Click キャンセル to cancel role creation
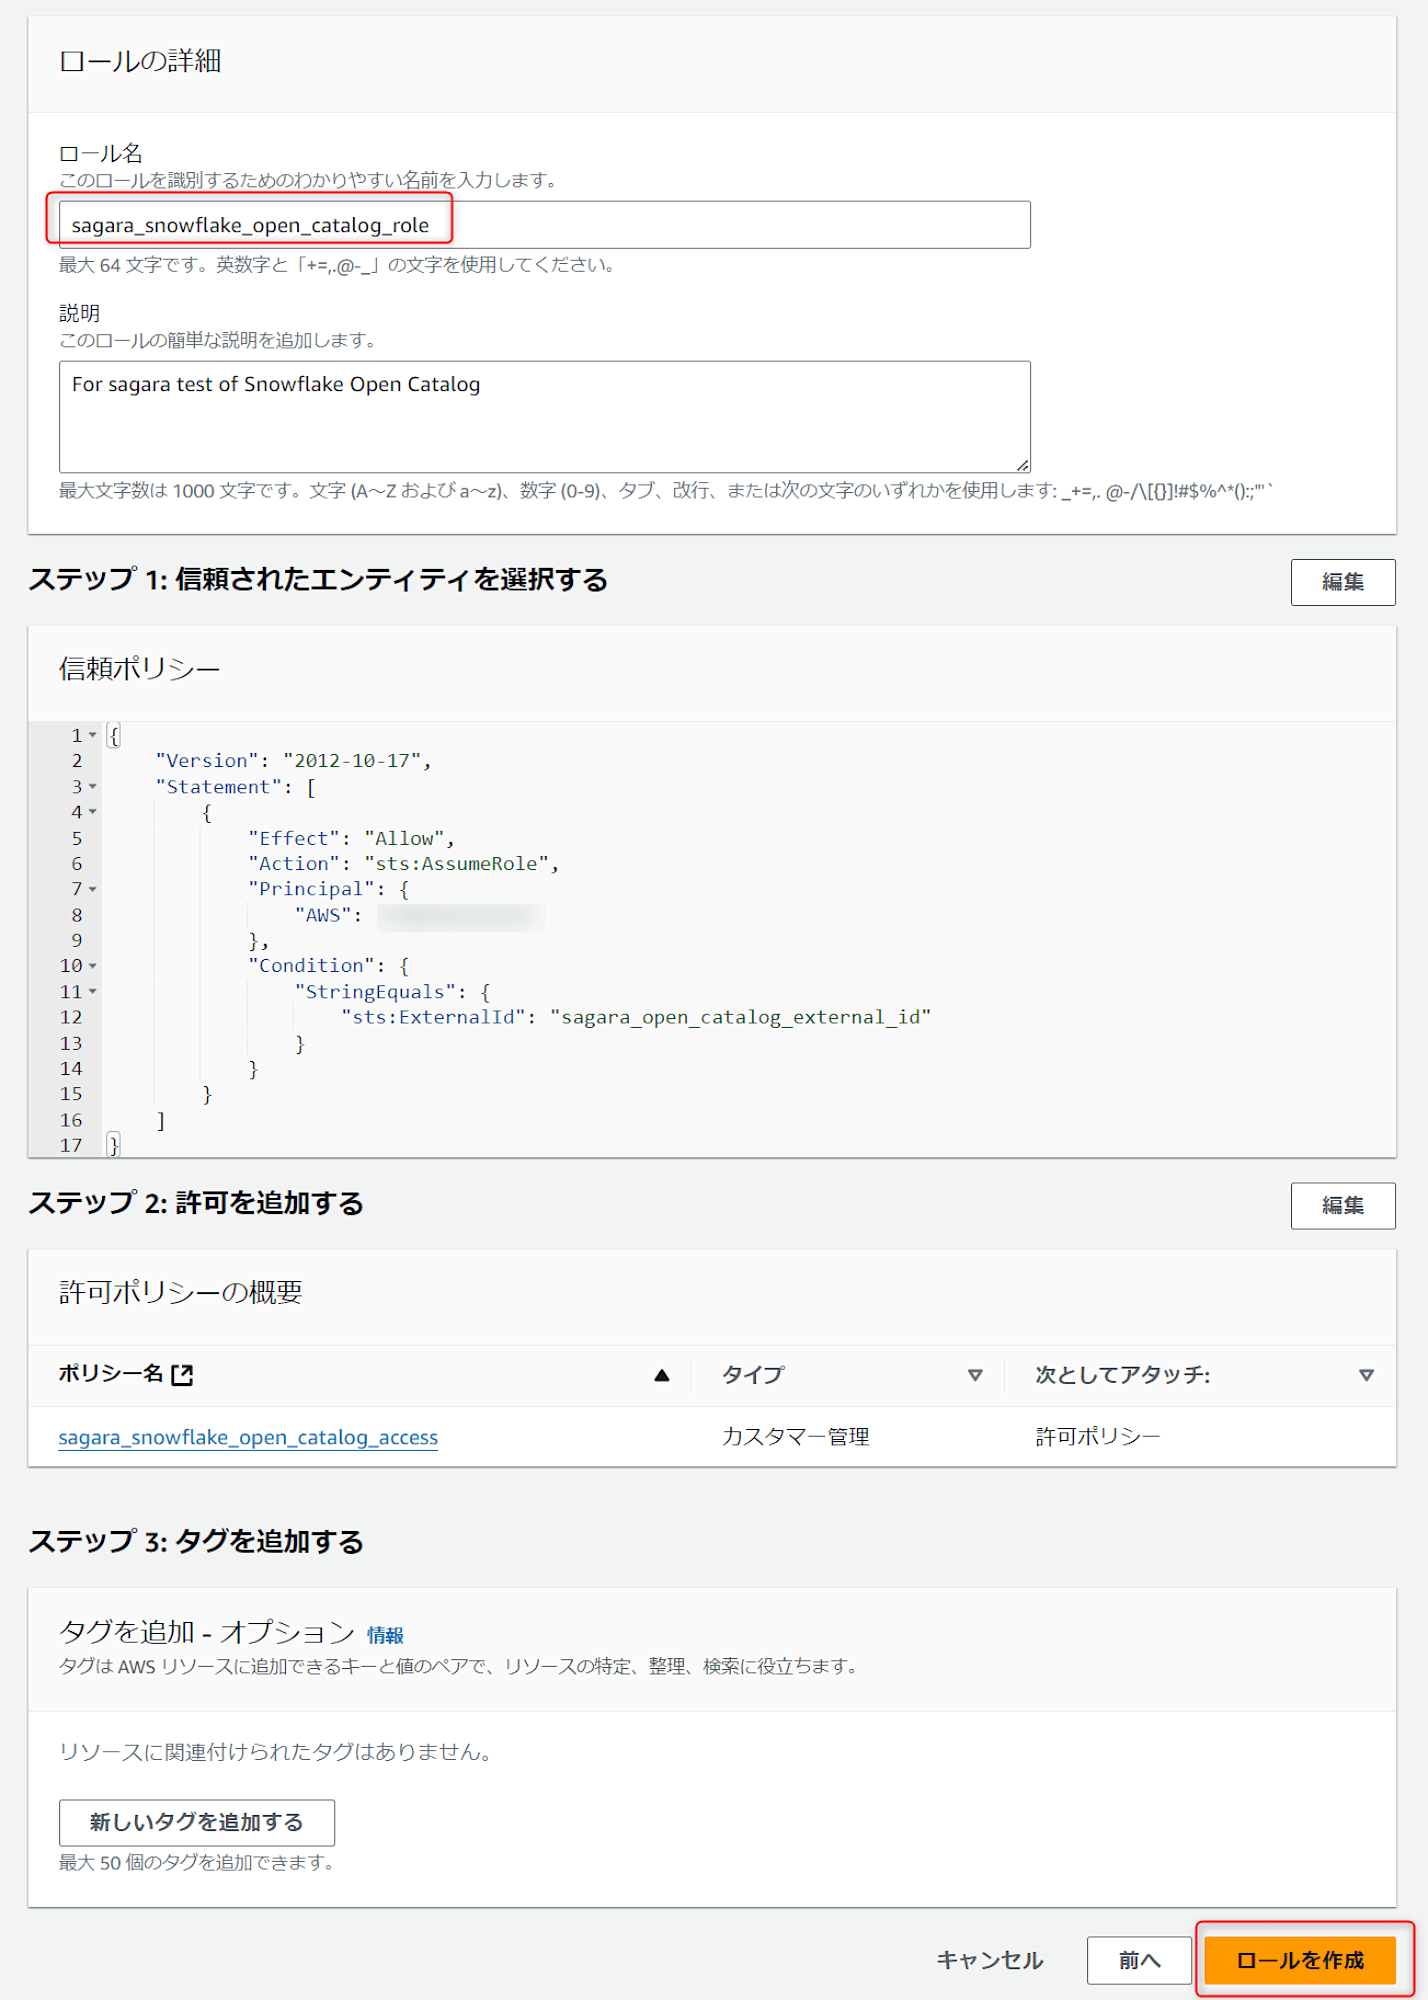 tap(989, 1960)
